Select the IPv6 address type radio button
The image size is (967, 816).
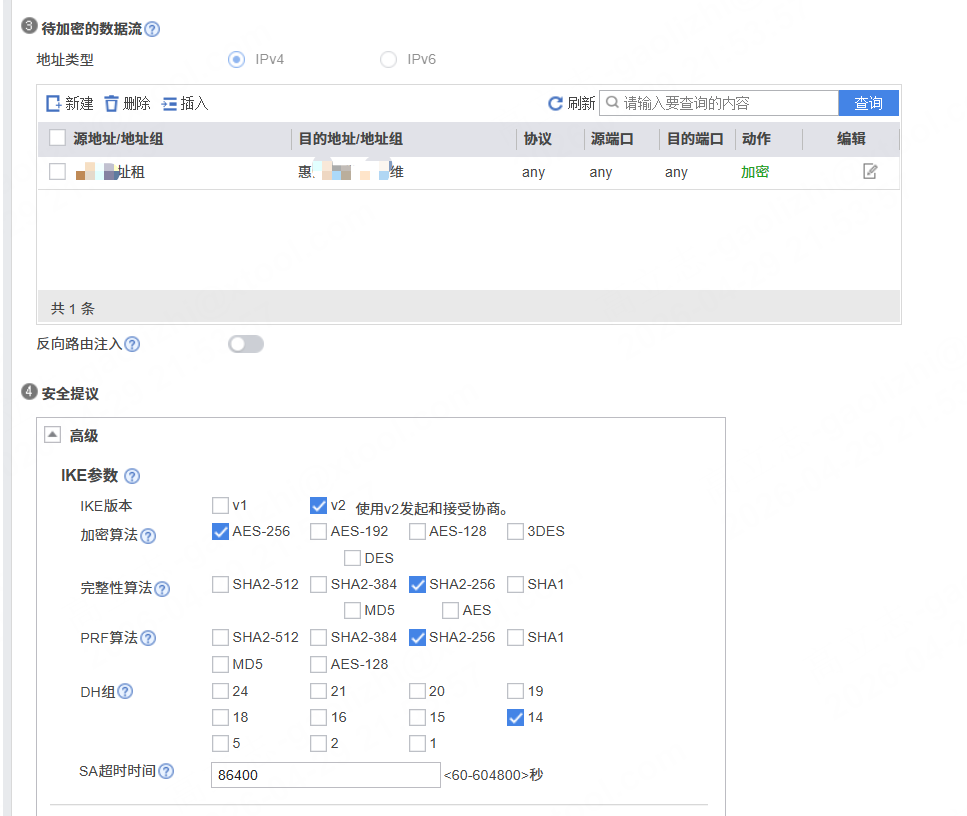click(388, 60)
